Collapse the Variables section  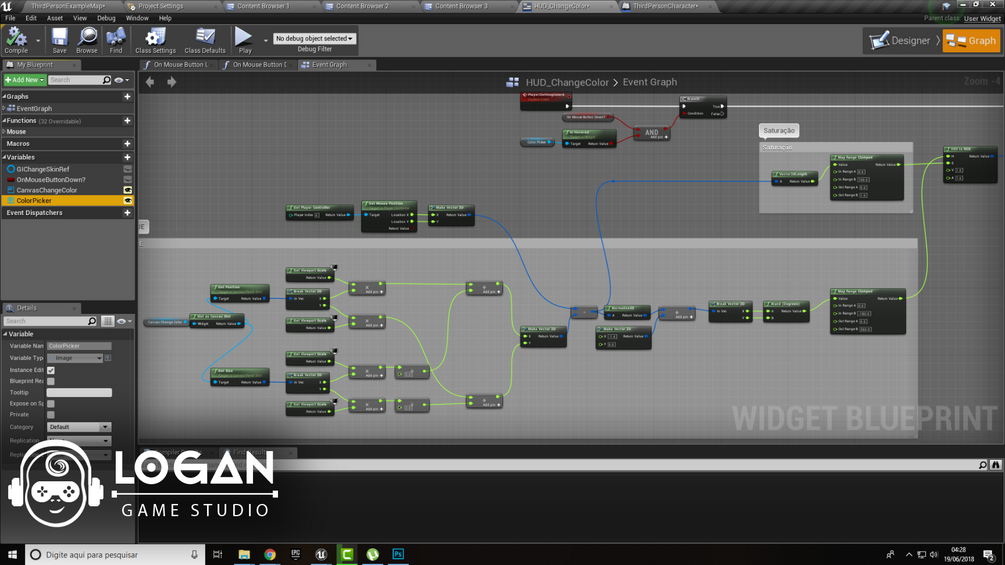4,157
